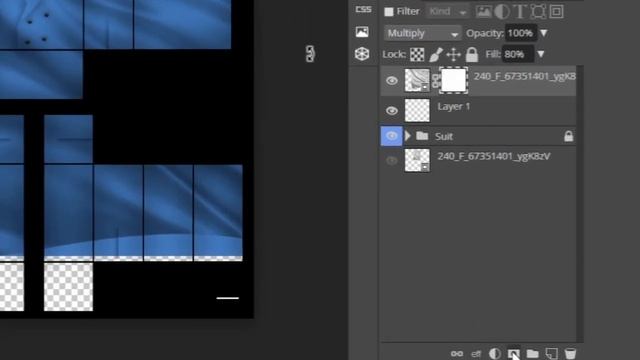Select 'Layer 1' layer name

click(x=453, y=107)
